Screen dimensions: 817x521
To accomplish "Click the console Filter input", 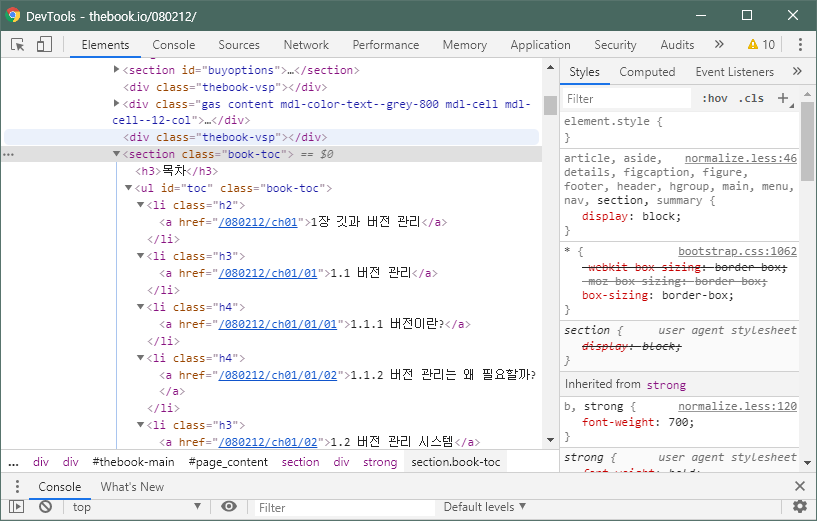I will (x=345, y=507).
